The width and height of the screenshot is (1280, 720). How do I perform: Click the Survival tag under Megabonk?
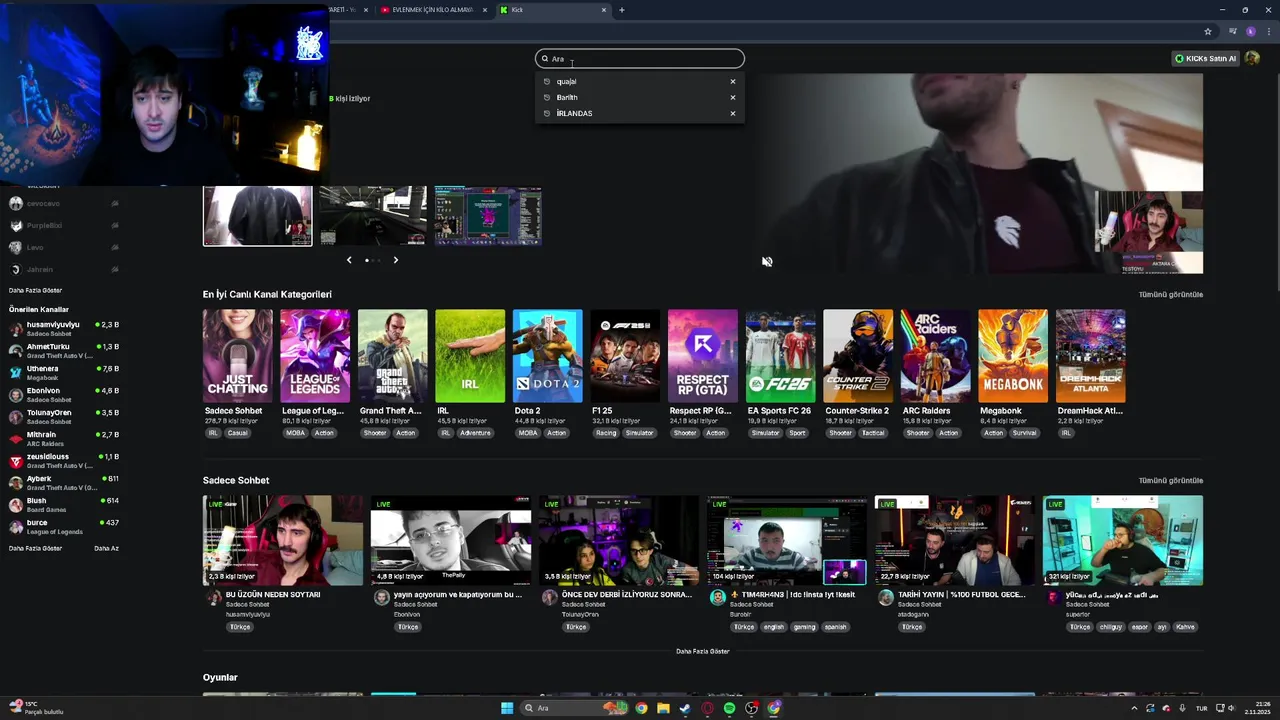[x=1025, y=433]
